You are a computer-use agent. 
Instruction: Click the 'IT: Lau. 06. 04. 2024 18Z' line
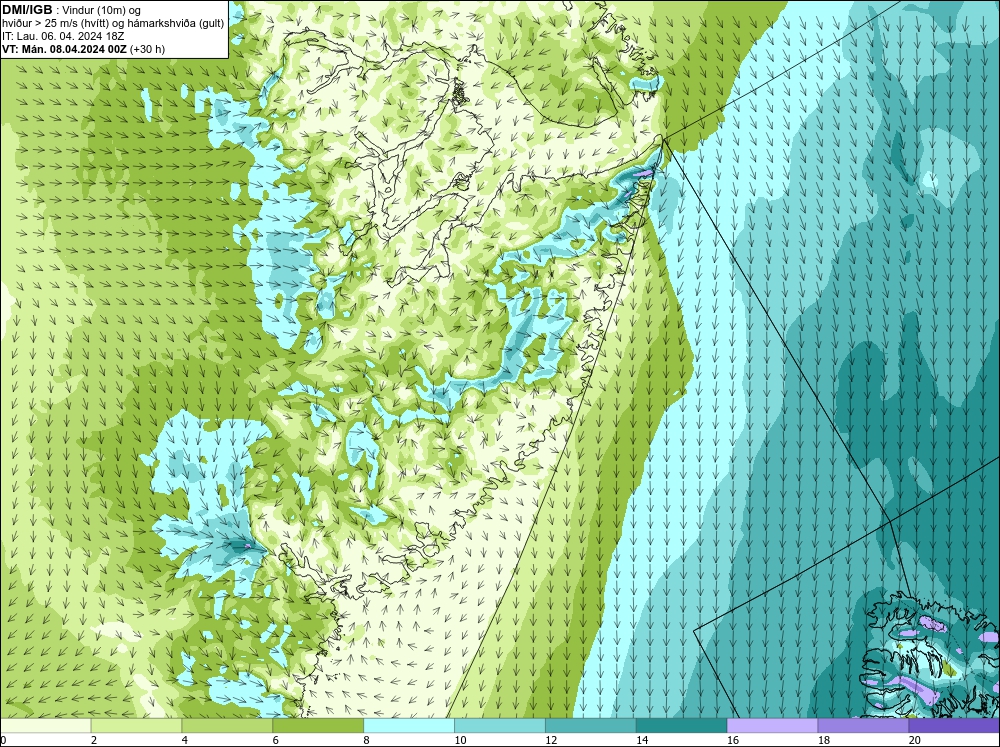coord(63,36)
